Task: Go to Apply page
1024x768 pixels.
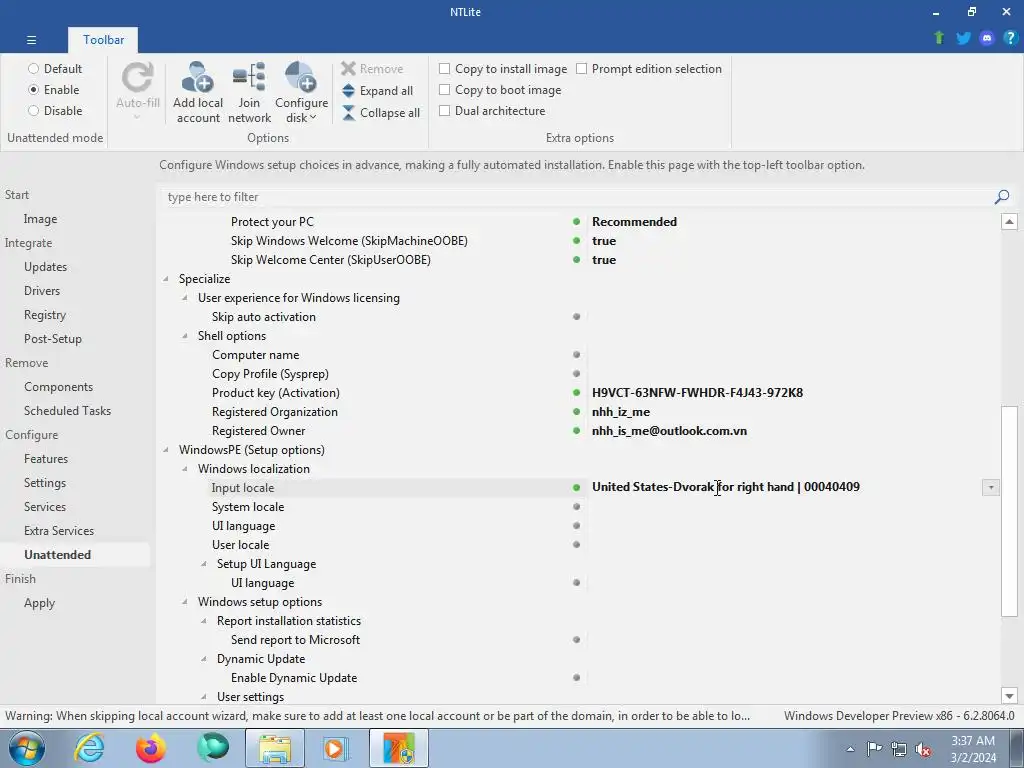Action: coord(39,603)
